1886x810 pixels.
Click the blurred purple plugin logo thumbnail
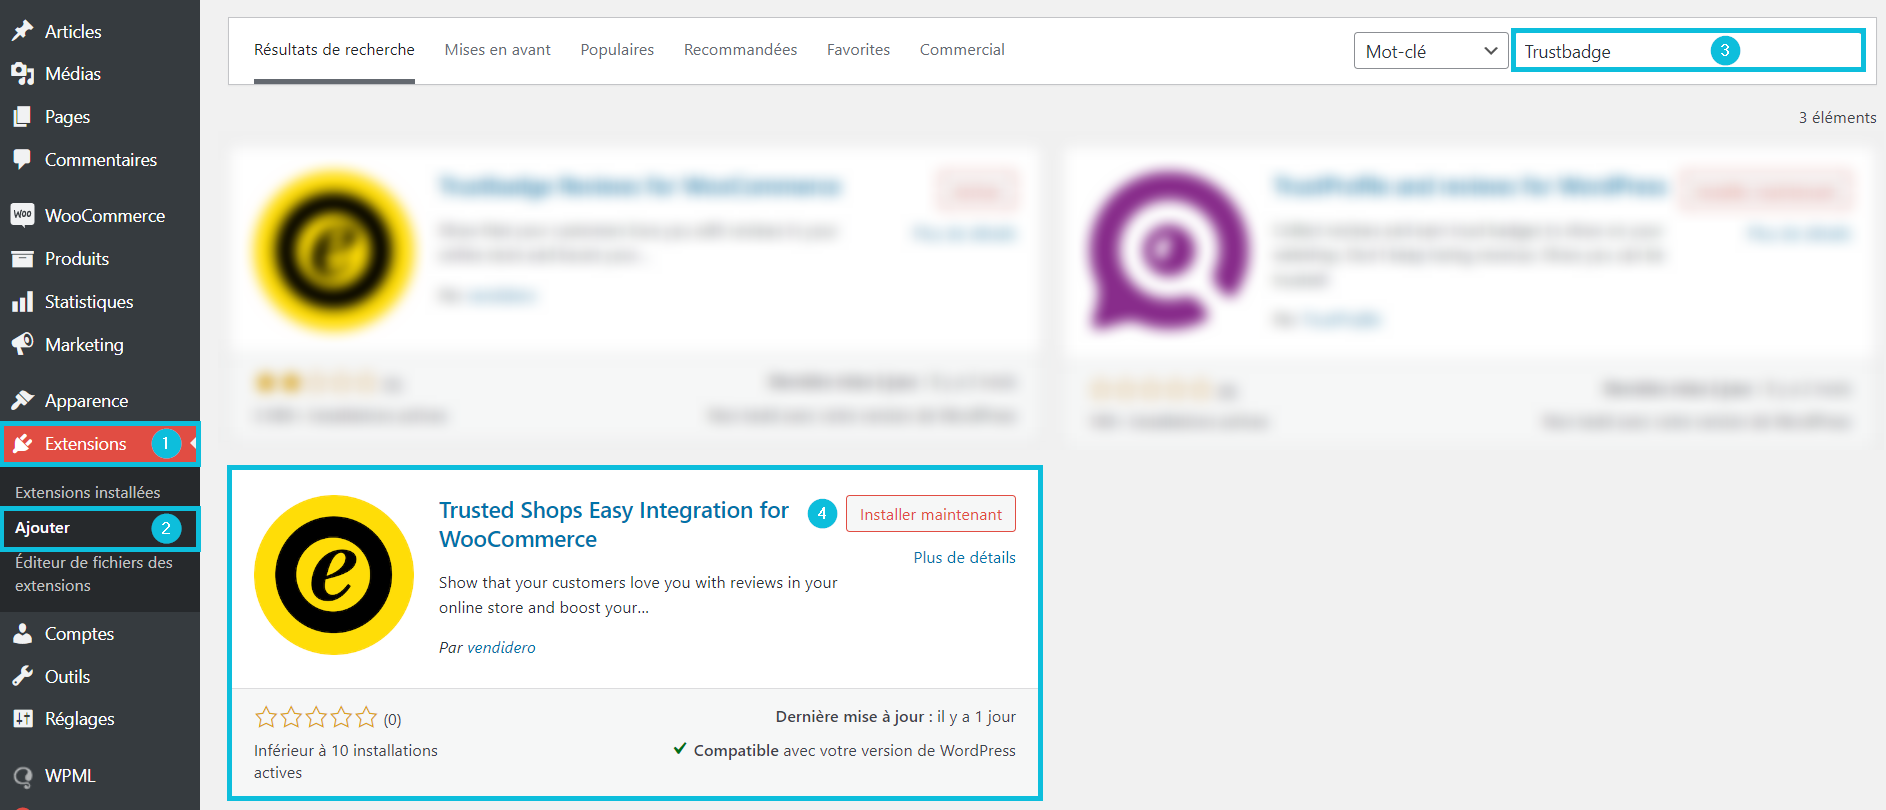[x=1167, y=250]
